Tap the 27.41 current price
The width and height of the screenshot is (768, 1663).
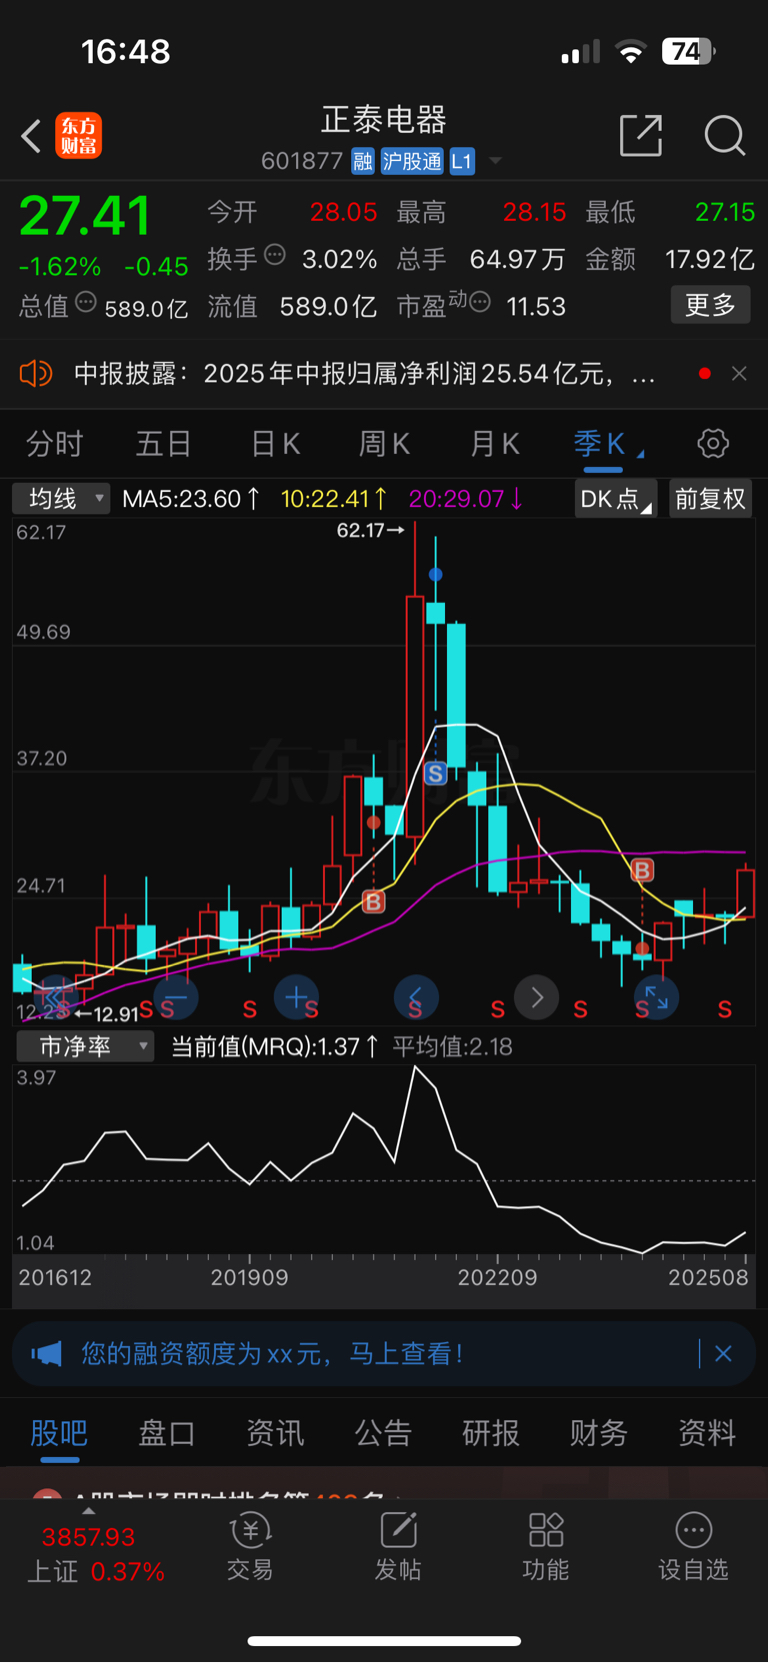click(x=84, y=216)
